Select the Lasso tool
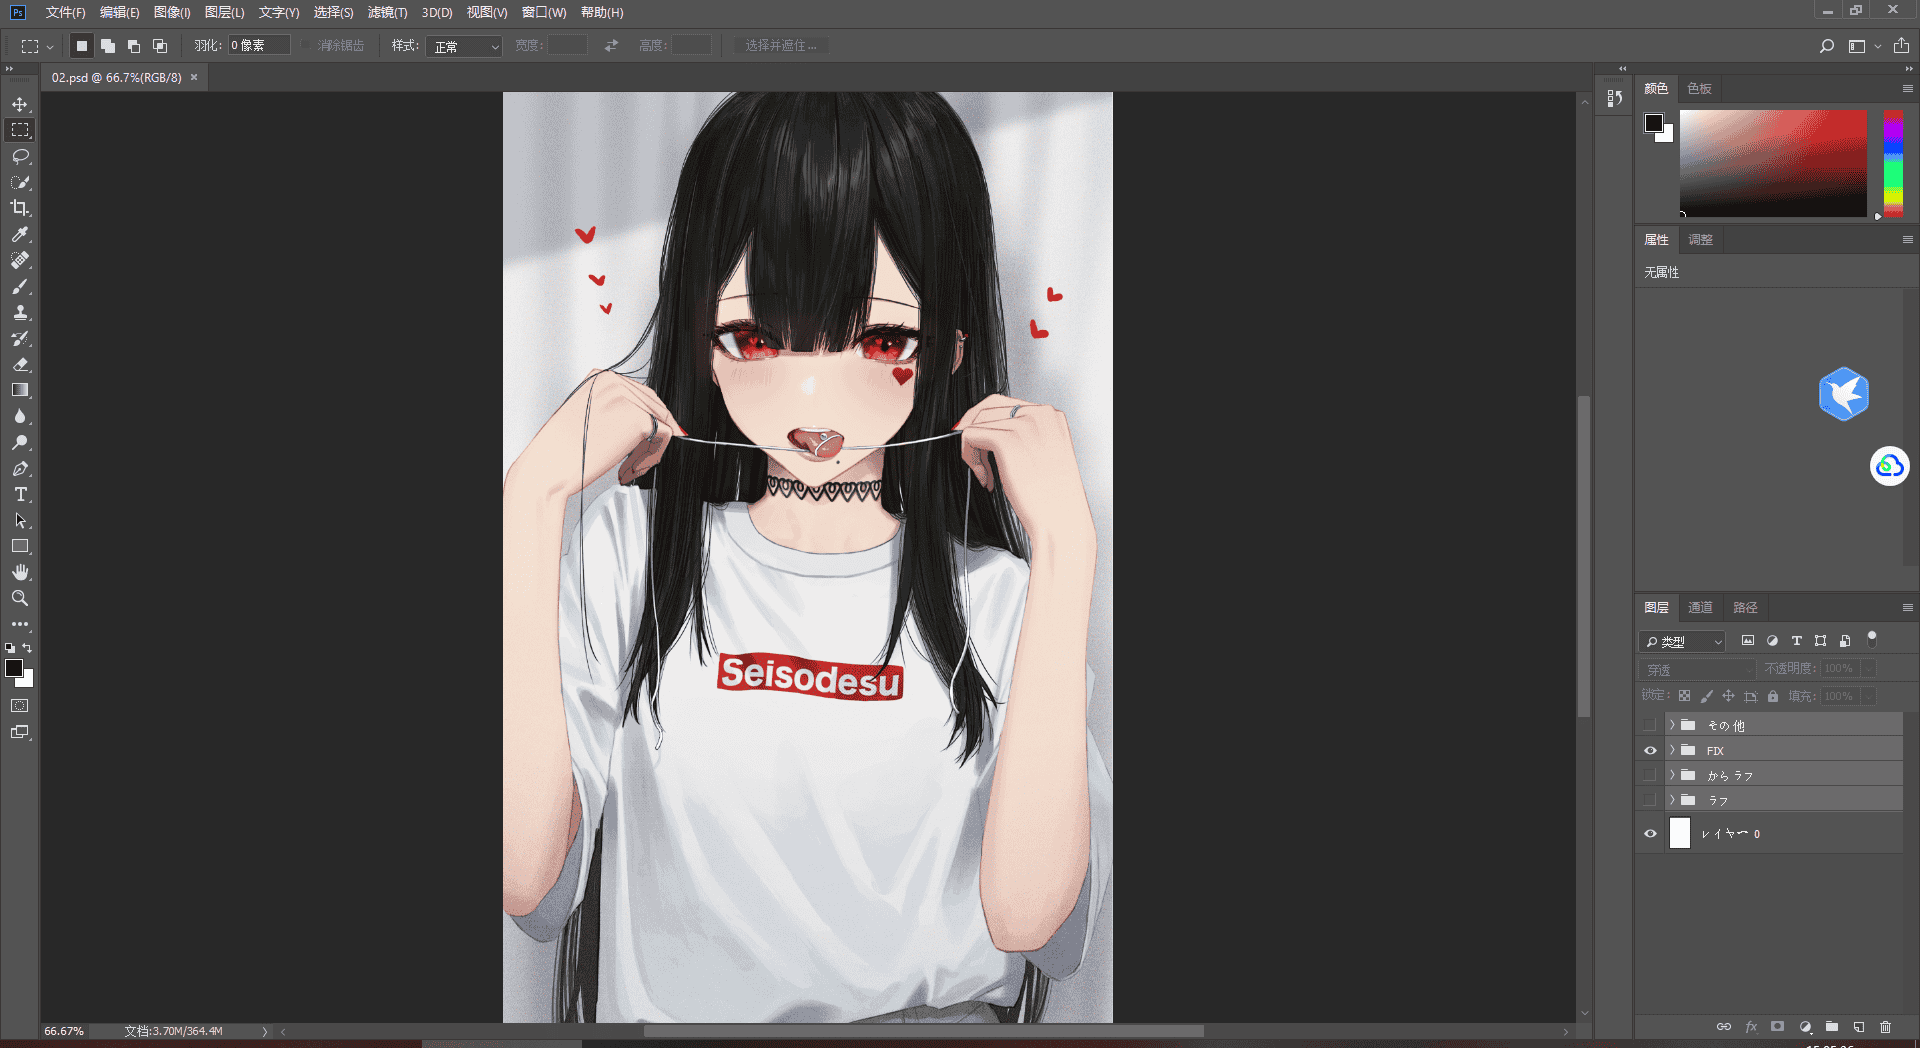1920x1048 pixels. click(20, 156)
